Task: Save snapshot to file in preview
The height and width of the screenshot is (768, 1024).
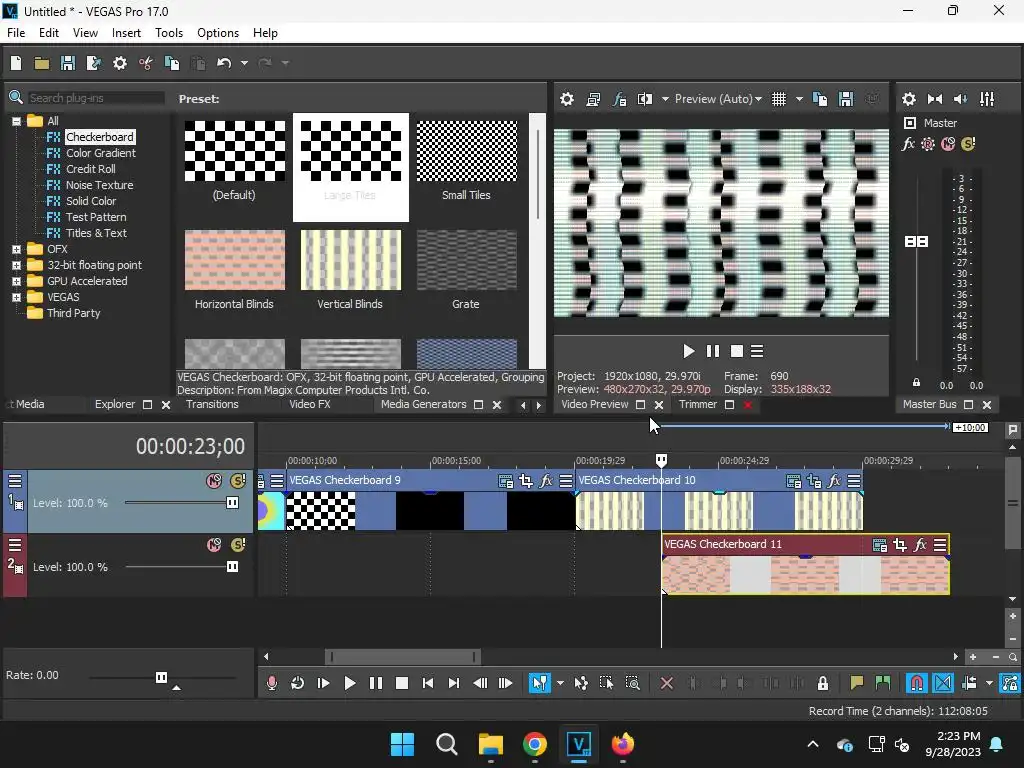Action: click(846, 99)
